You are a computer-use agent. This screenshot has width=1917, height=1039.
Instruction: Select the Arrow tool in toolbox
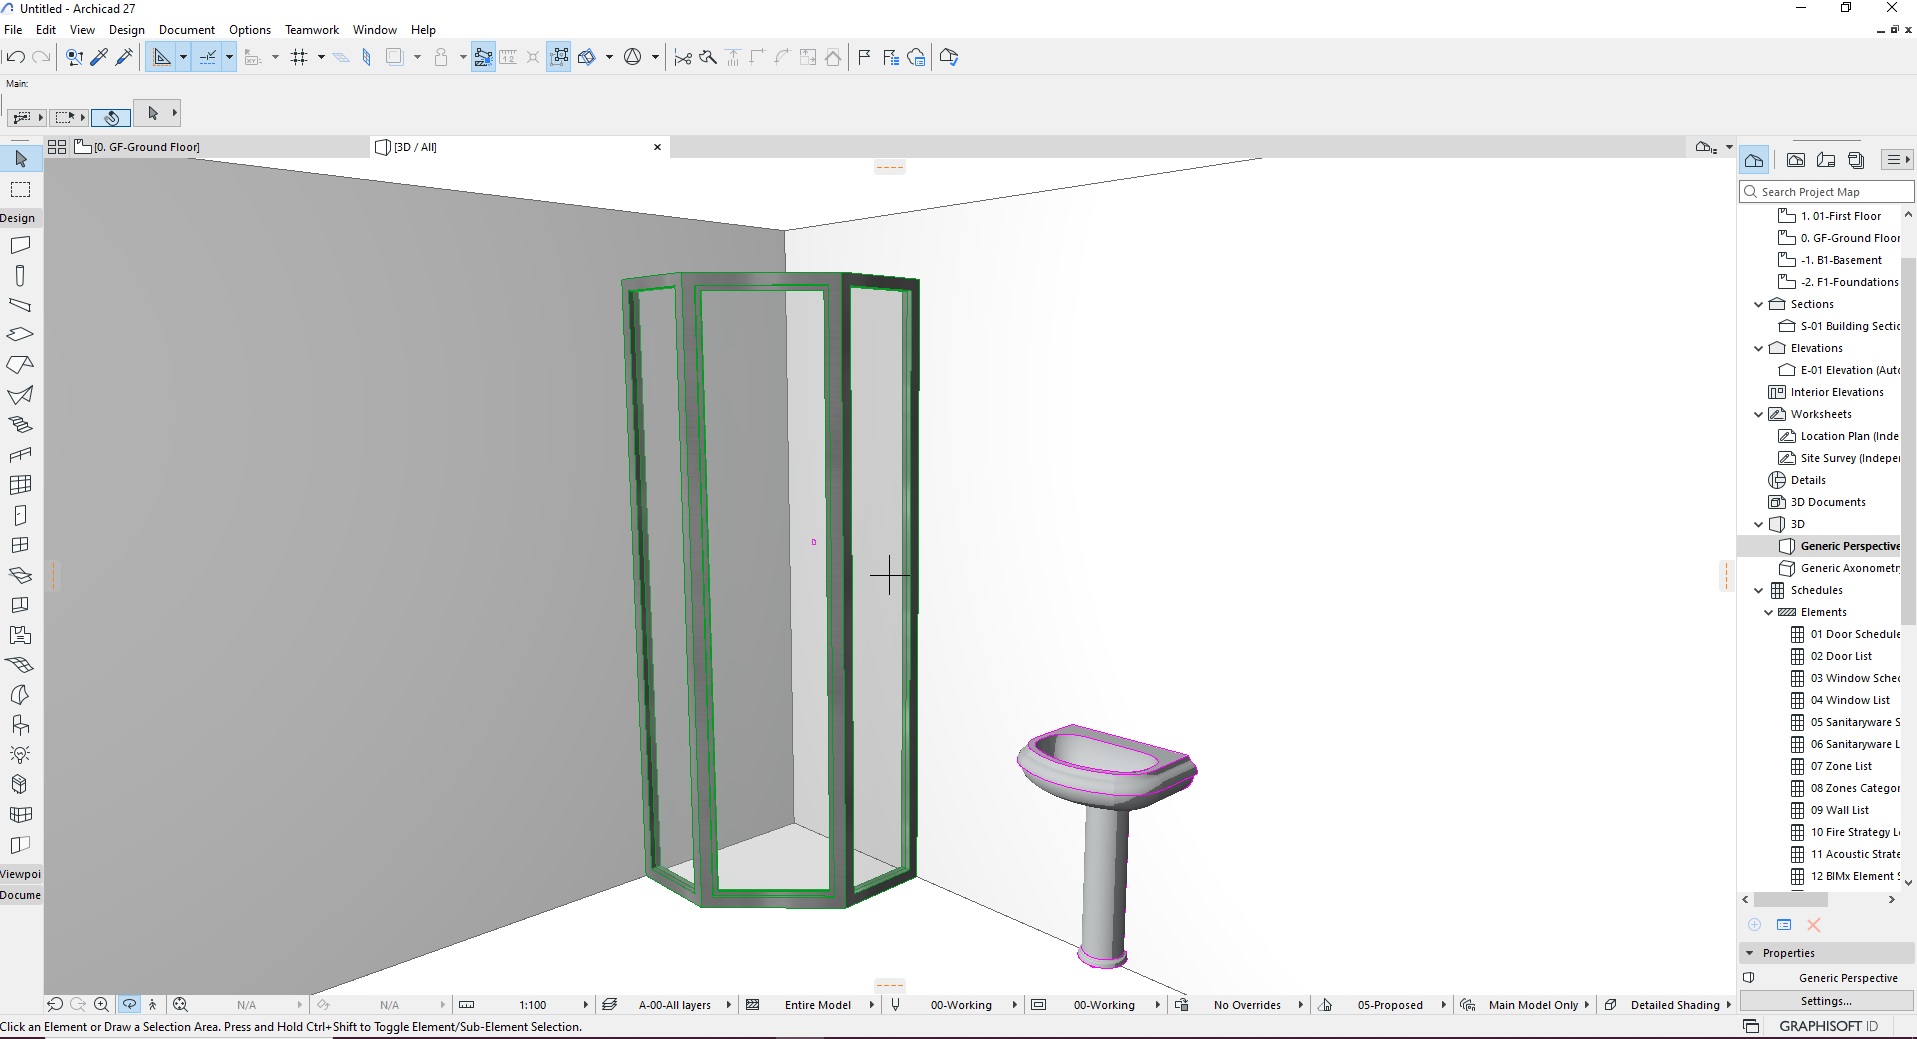(x=20, y=159)
